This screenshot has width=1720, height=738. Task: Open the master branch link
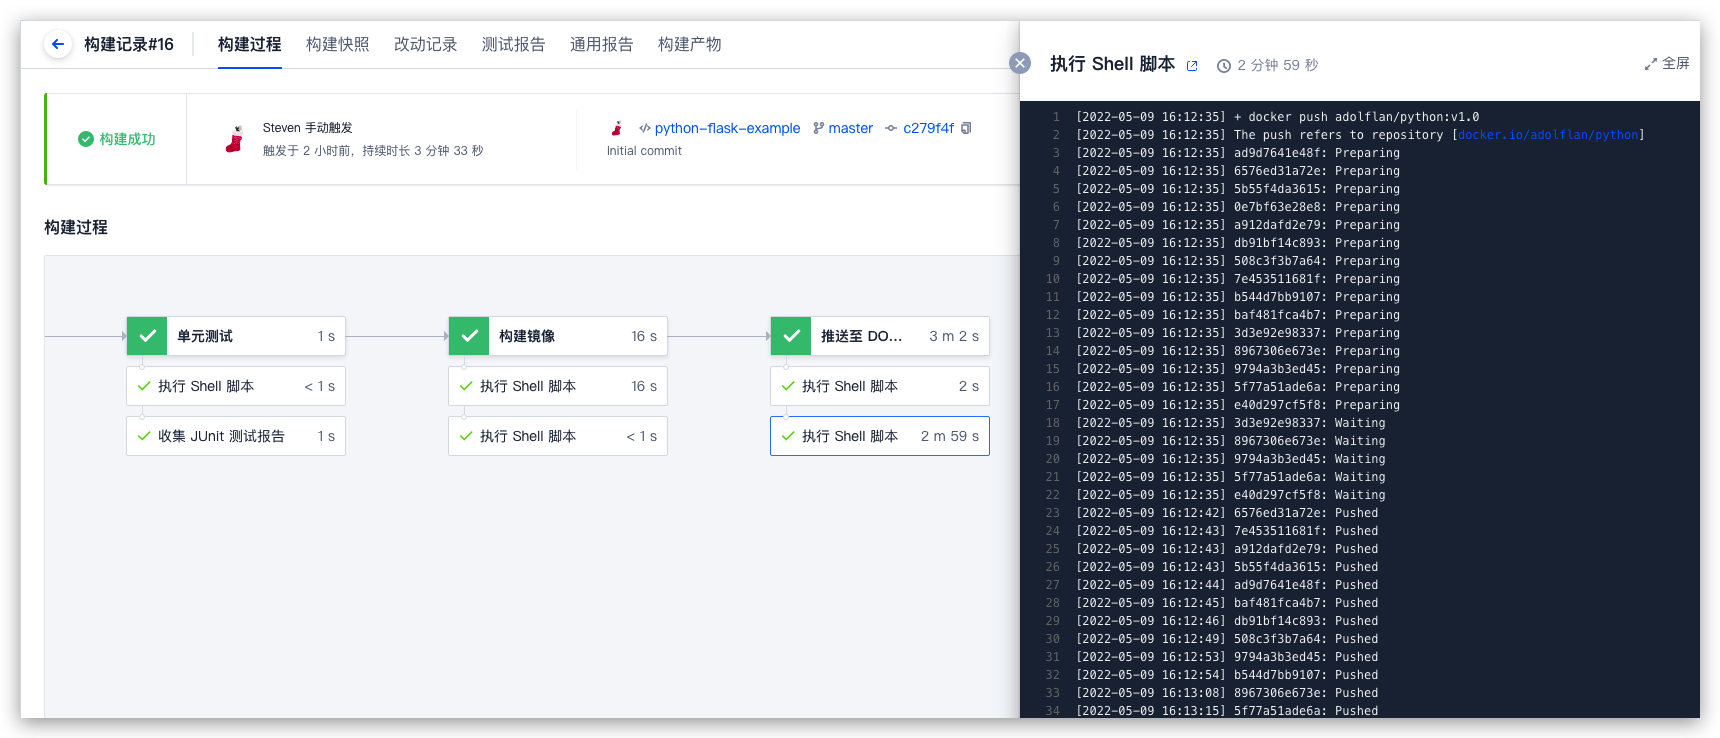pos(851,128)
